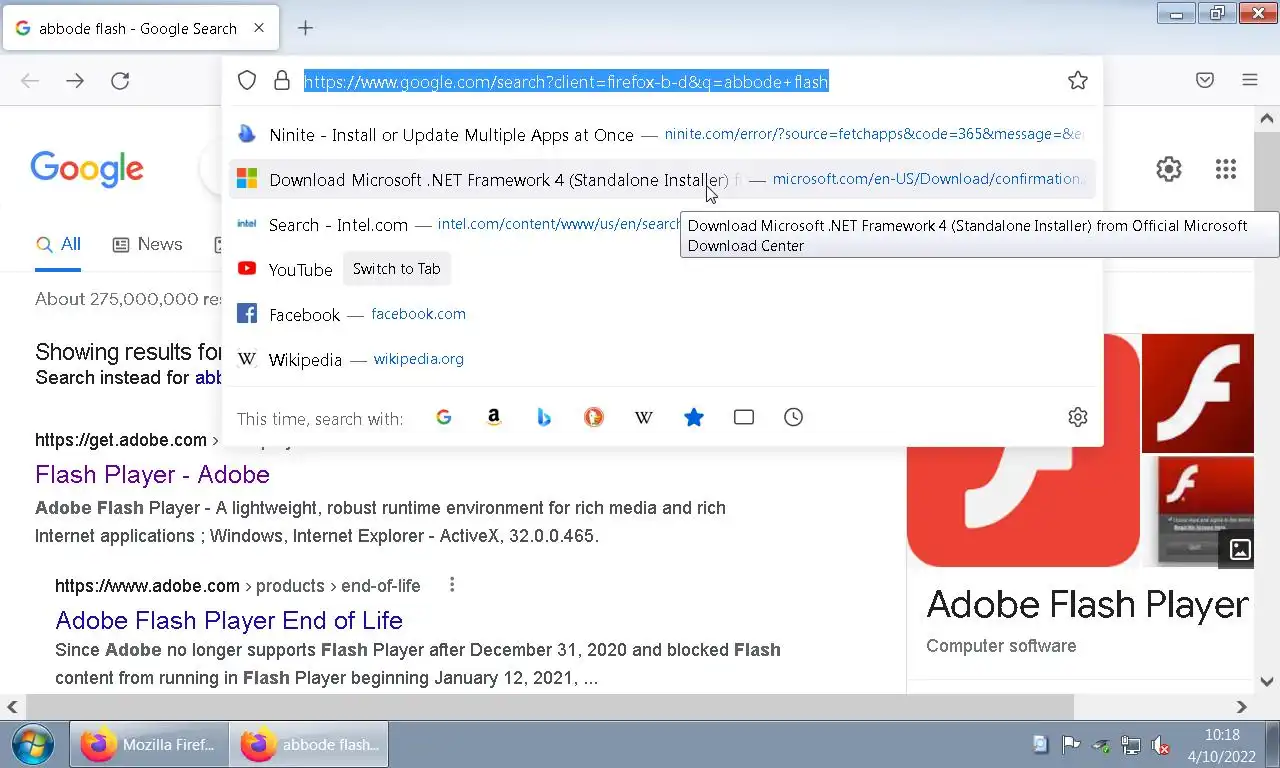Go forward one page
Viewport: 1280px width, 768px height.
pos(75,81)
